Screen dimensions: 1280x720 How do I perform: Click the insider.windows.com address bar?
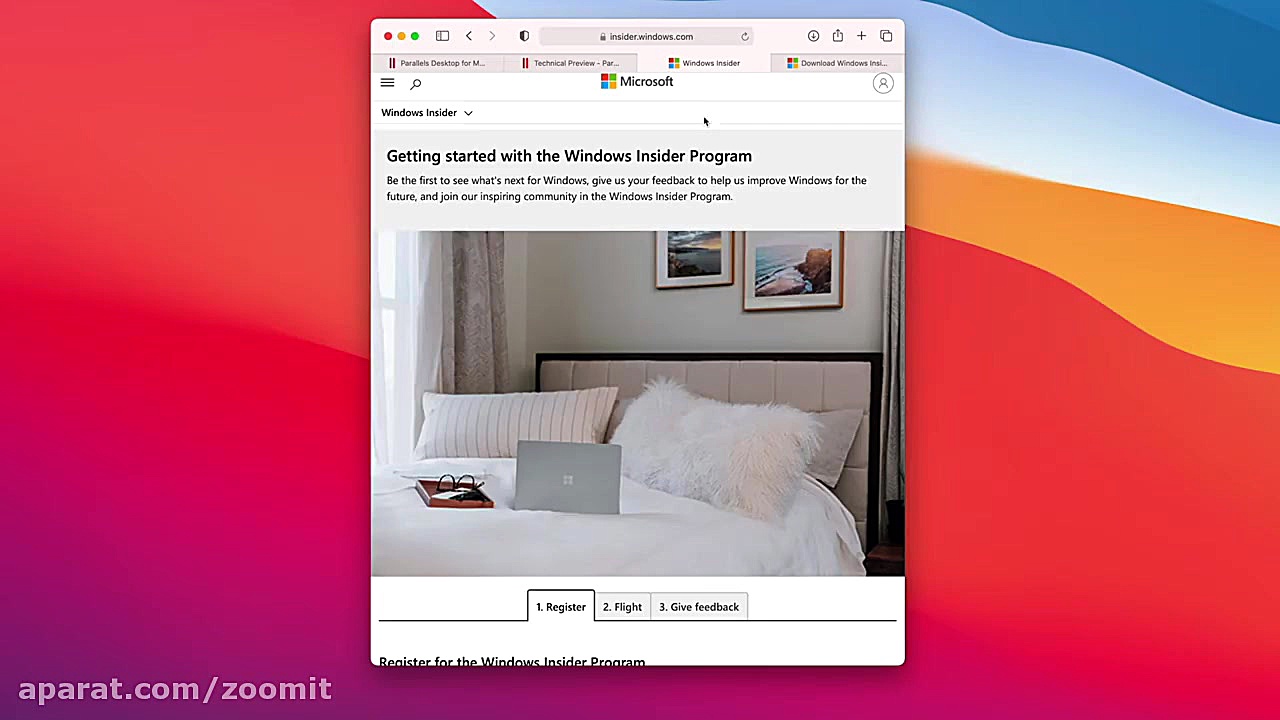(648, 37)
